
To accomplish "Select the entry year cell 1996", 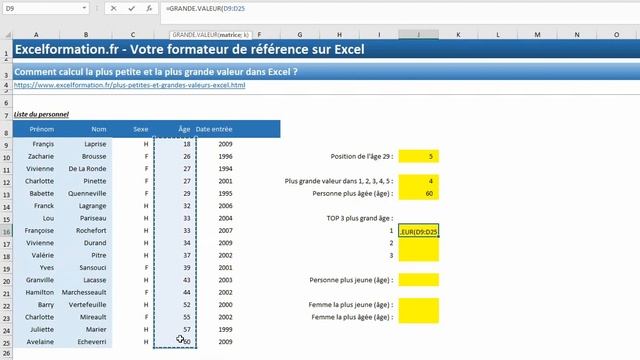I will pyautogui.click(x=216, y=156).
